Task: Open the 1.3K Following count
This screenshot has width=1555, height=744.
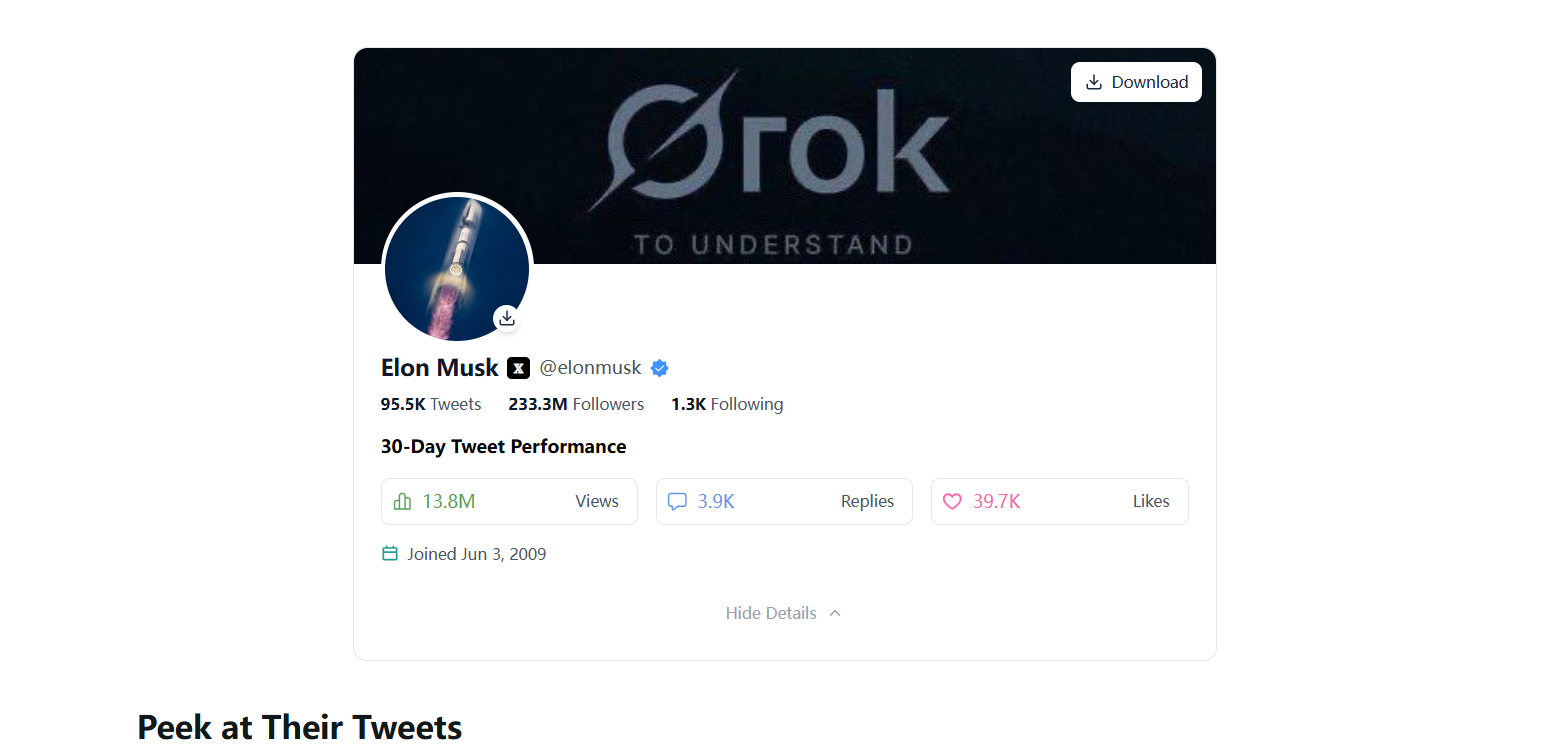Action: (x=727, y=404)
